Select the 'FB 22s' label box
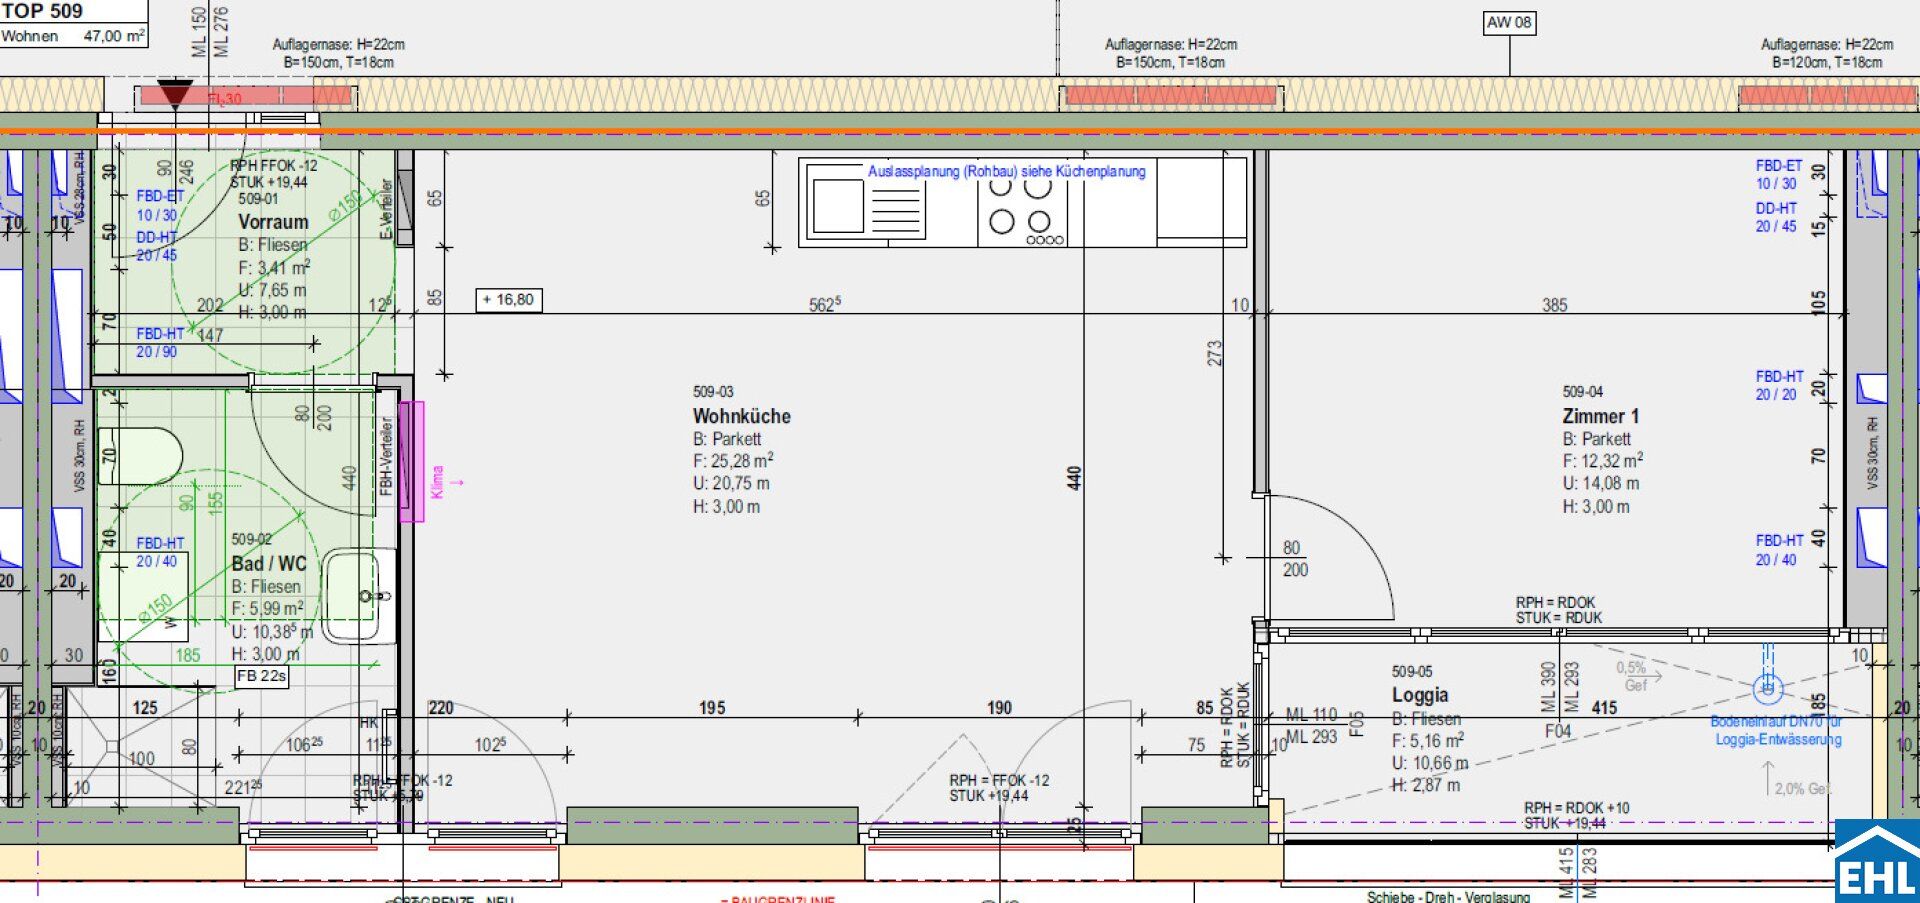 [261, 676]
